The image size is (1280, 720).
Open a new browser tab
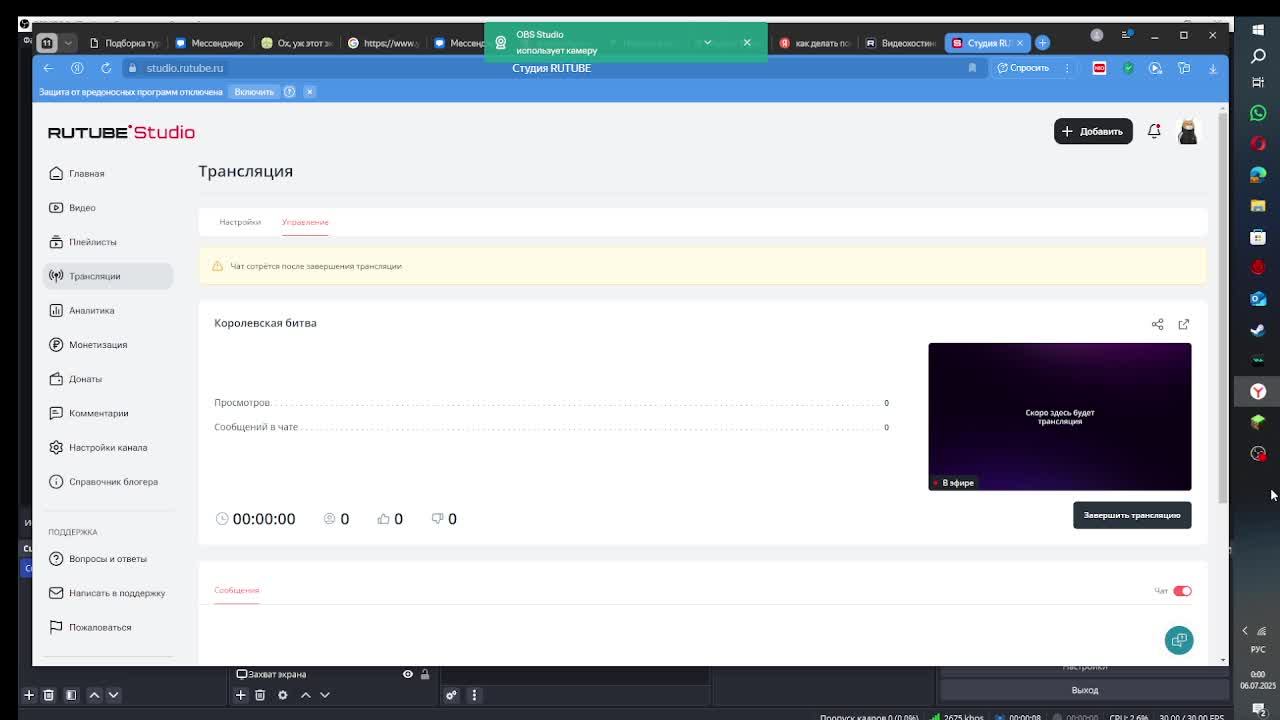pyautogui.click(x=1042, y=43)
